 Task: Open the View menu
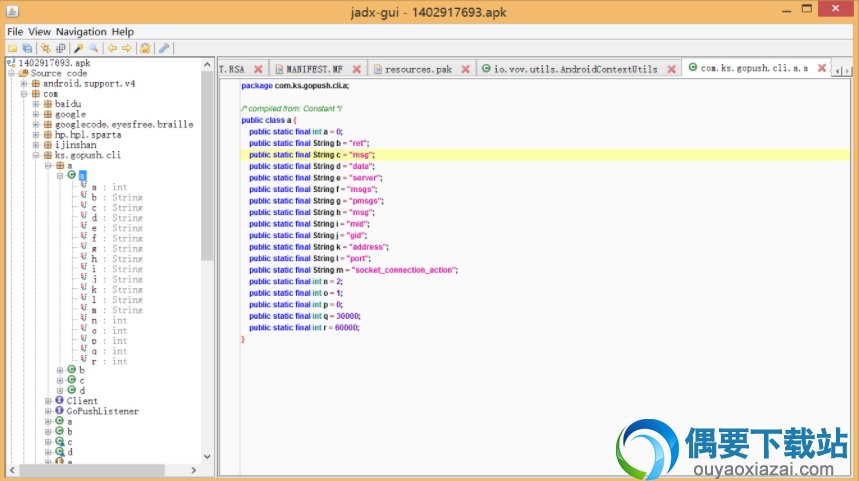click(x=39, y=32)
